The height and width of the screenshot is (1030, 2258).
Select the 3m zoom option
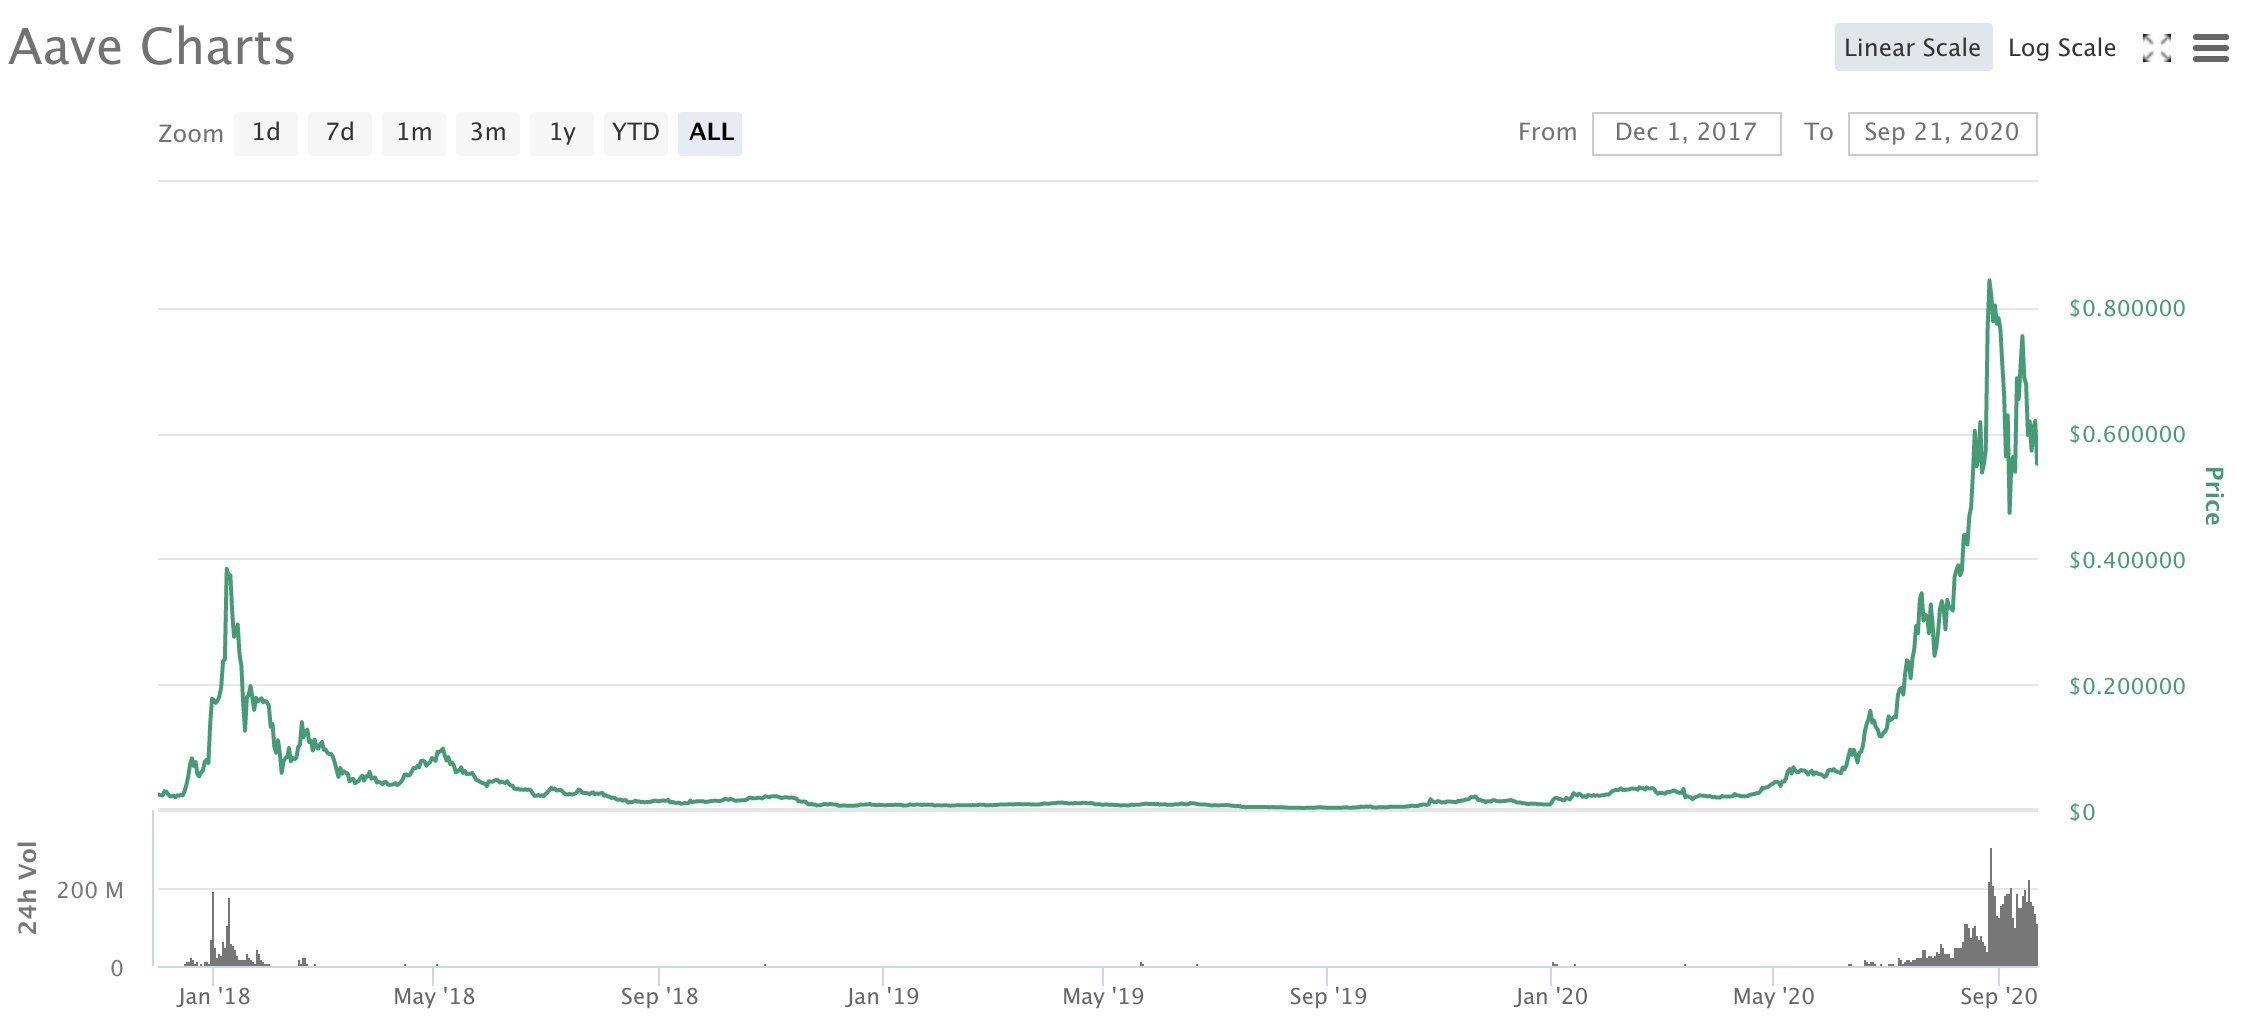pos(488,133)
